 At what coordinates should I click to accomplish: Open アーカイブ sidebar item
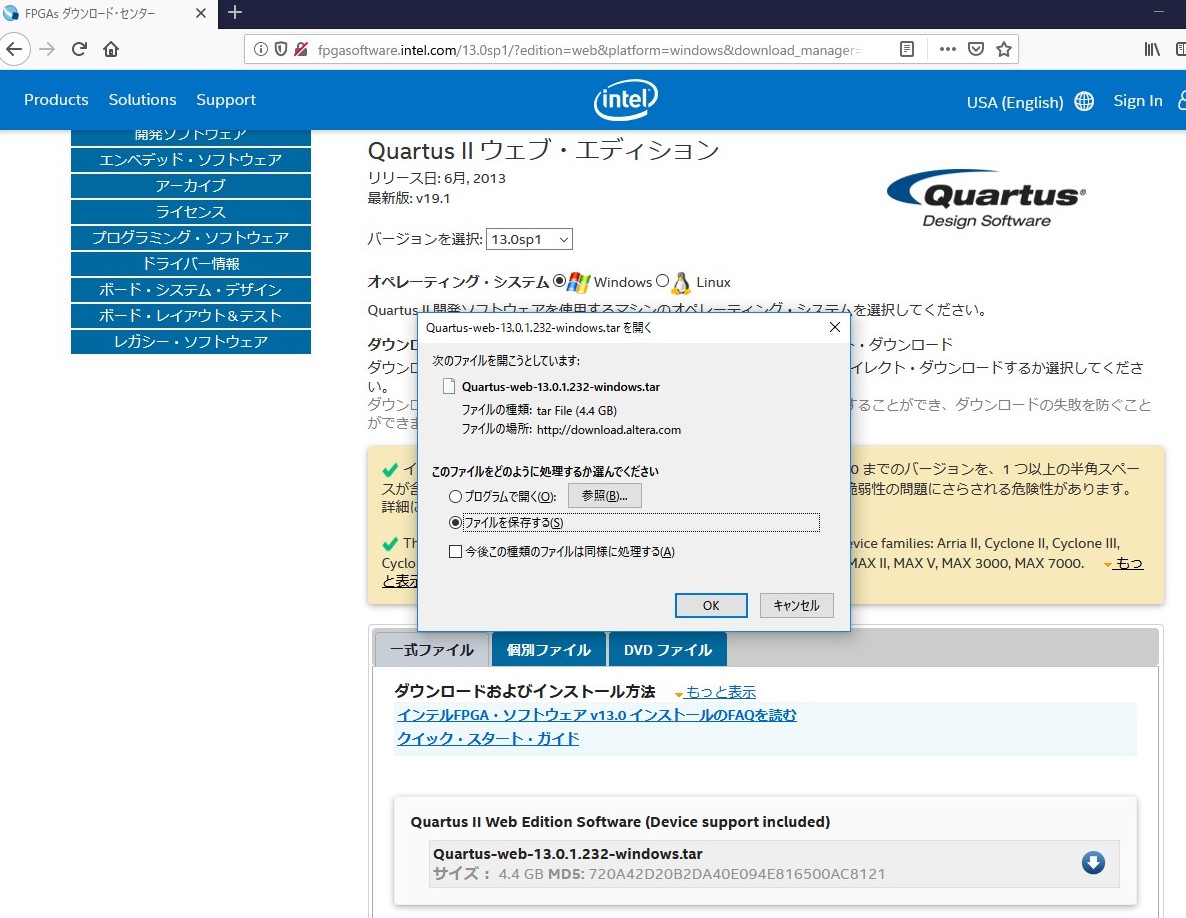191,186
